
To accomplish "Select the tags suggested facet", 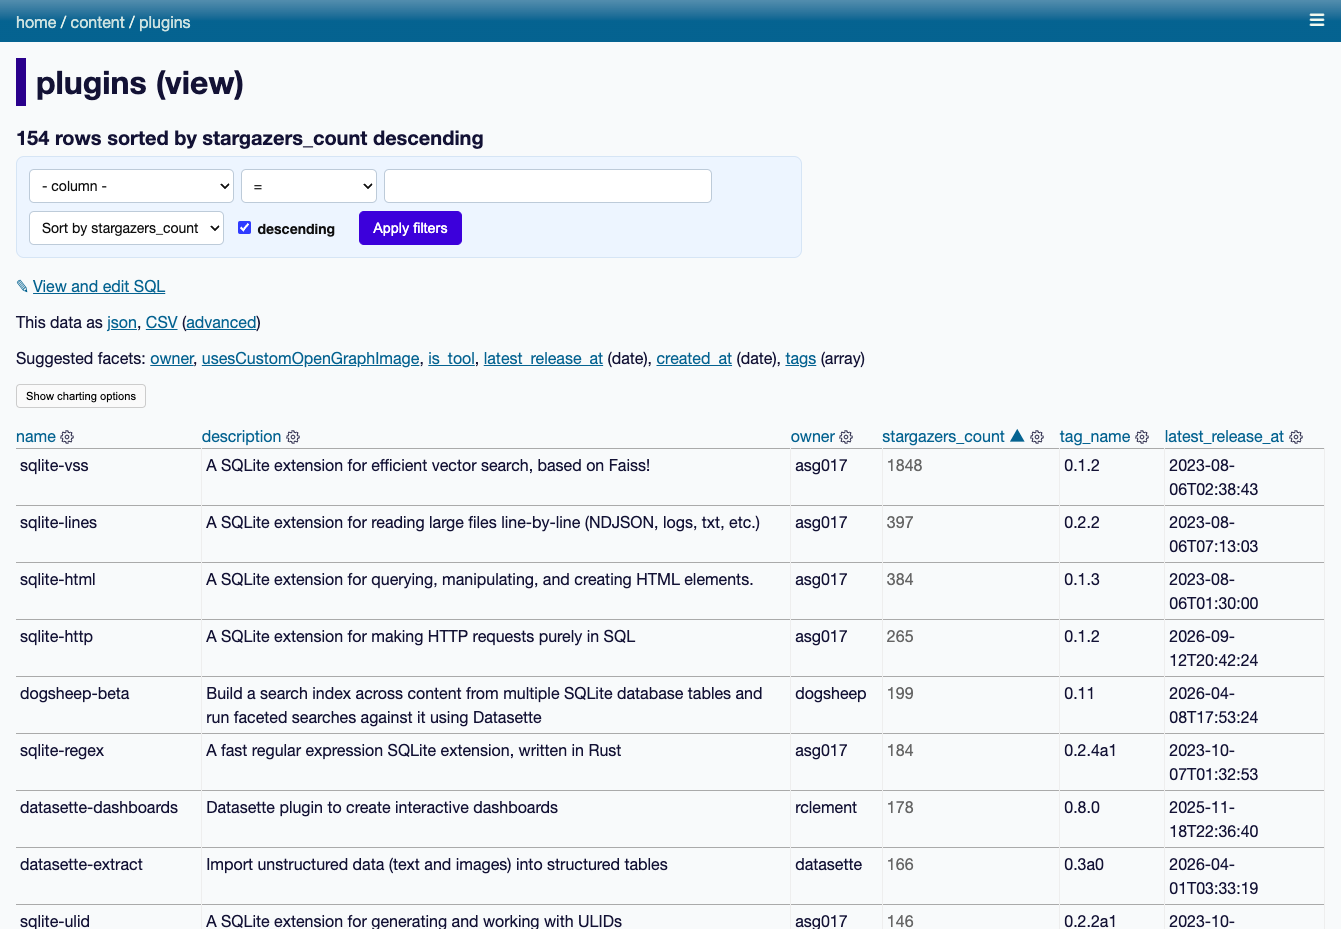I will tap(800, 358).
